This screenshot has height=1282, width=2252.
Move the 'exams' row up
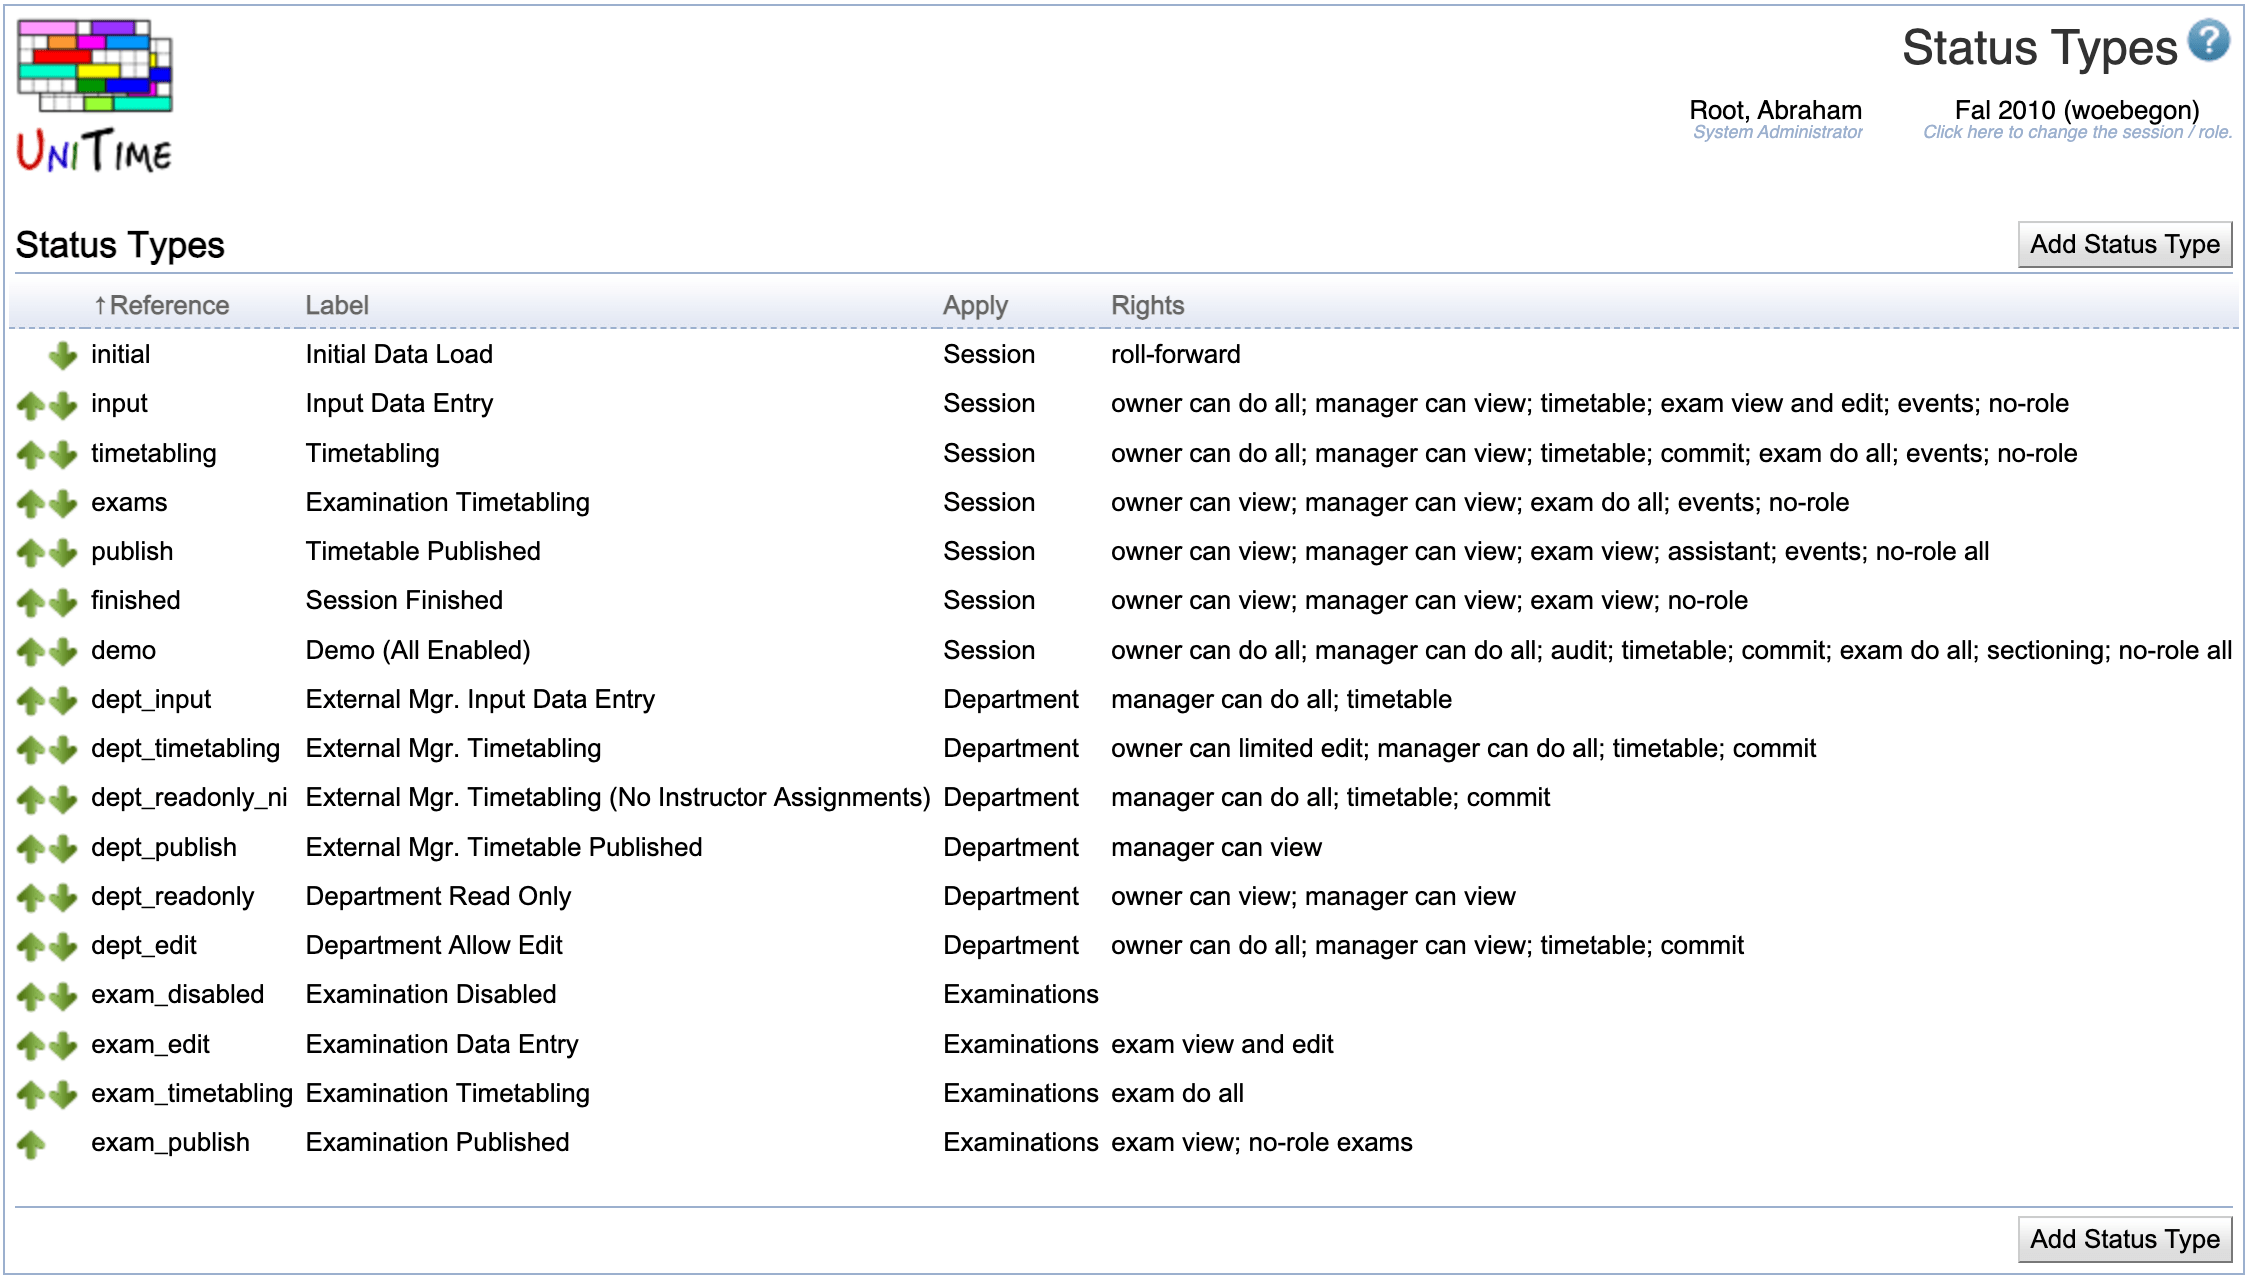30,502
